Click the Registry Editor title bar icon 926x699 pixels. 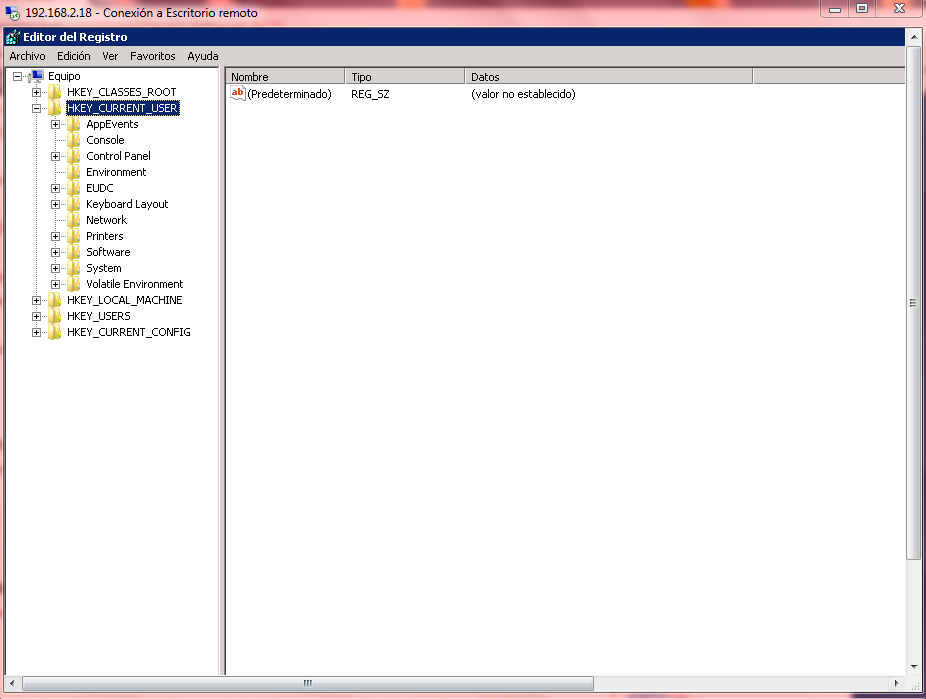[x=12, y=37]
